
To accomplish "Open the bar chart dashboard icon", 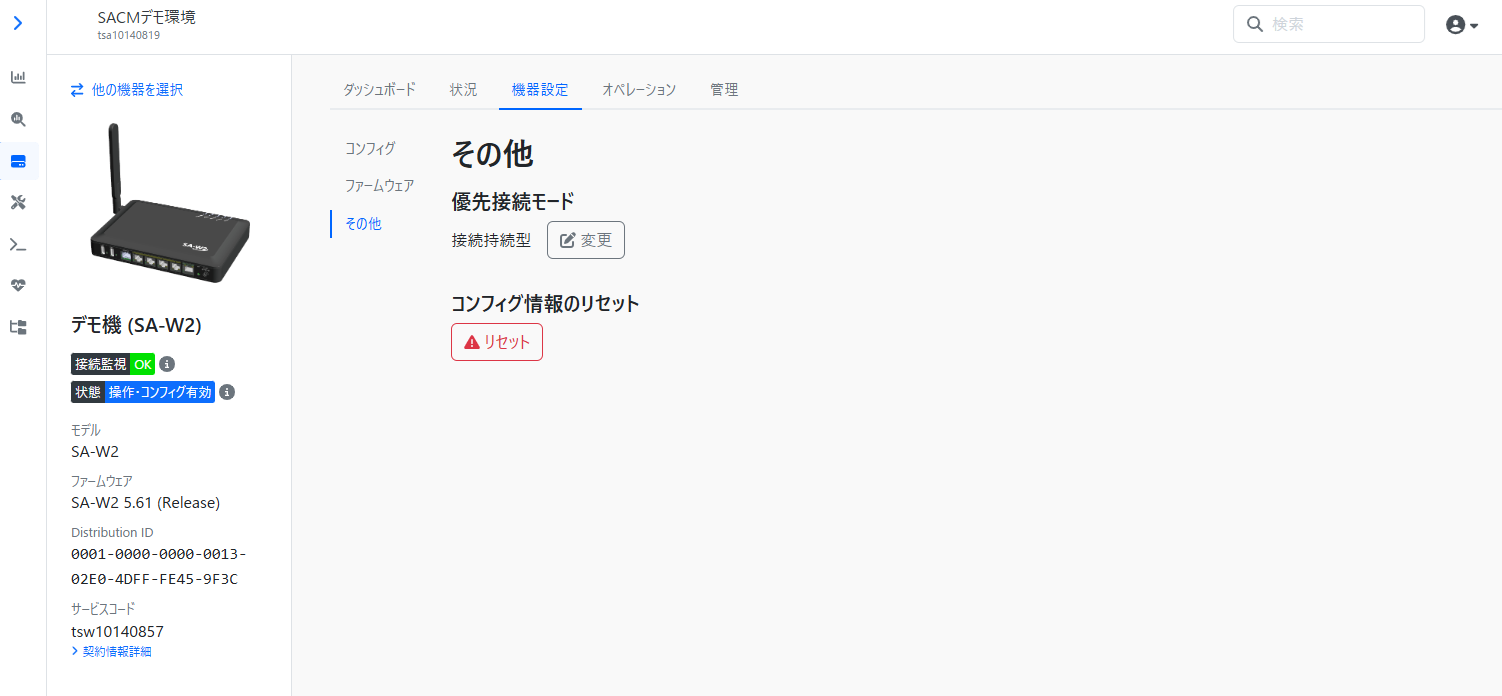I will click(18, 77).
